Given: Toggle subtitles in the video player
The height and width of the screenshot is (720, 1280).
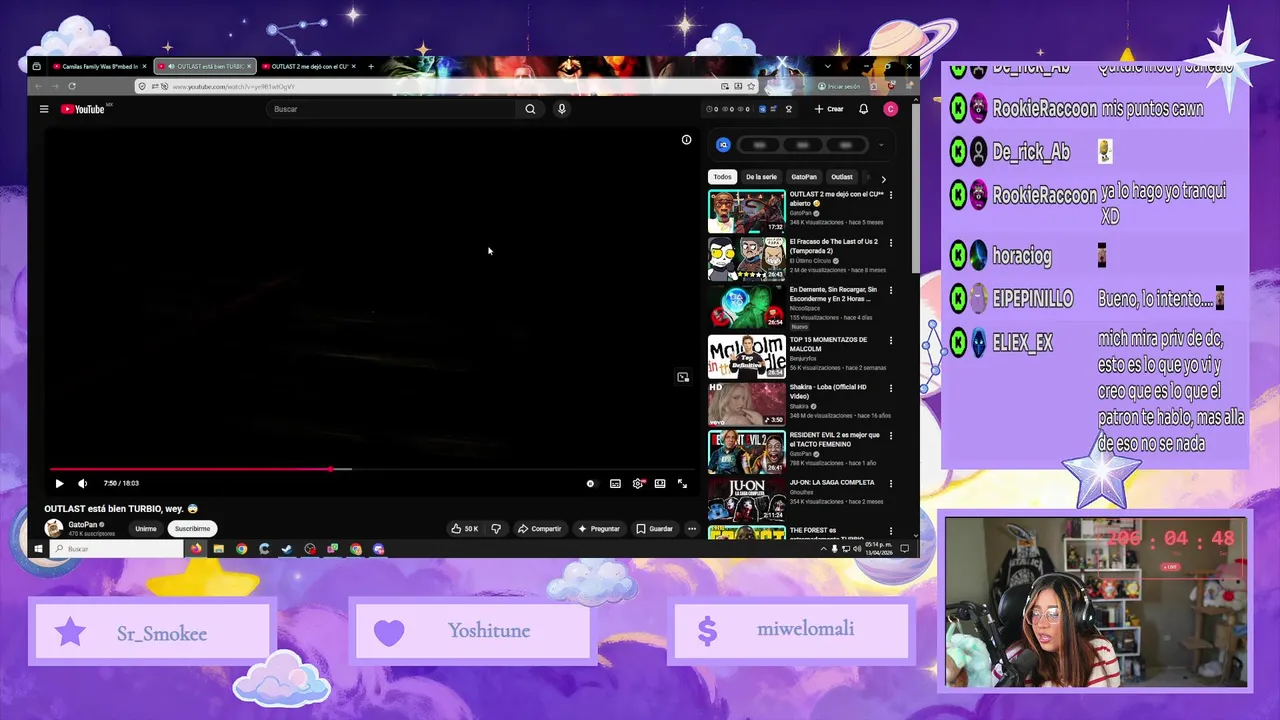Looking at the screenshot, I should click(615, 483).
